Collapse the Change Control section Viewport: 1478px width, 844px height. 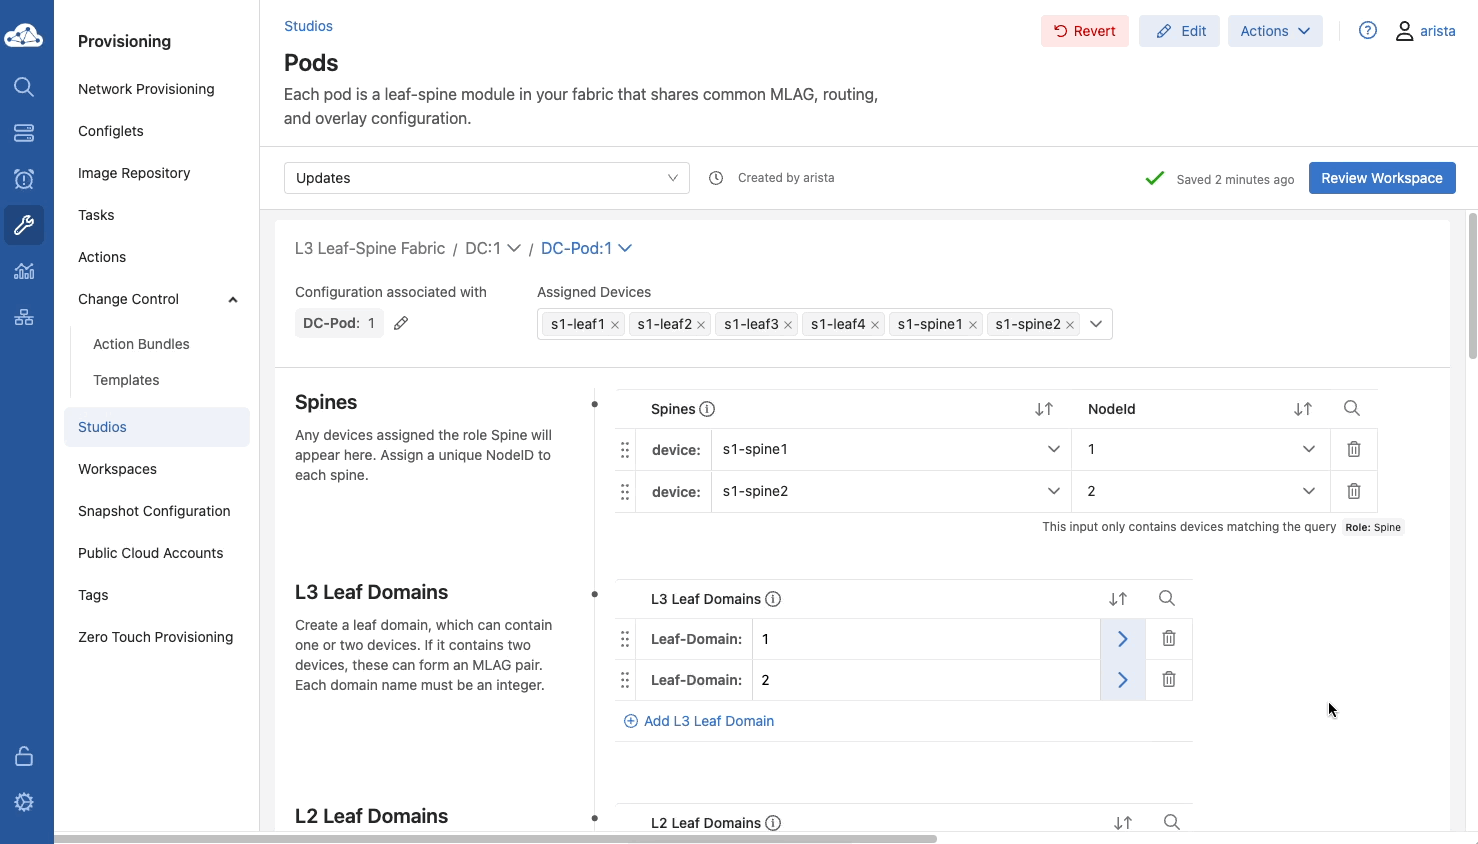[233, 299]
